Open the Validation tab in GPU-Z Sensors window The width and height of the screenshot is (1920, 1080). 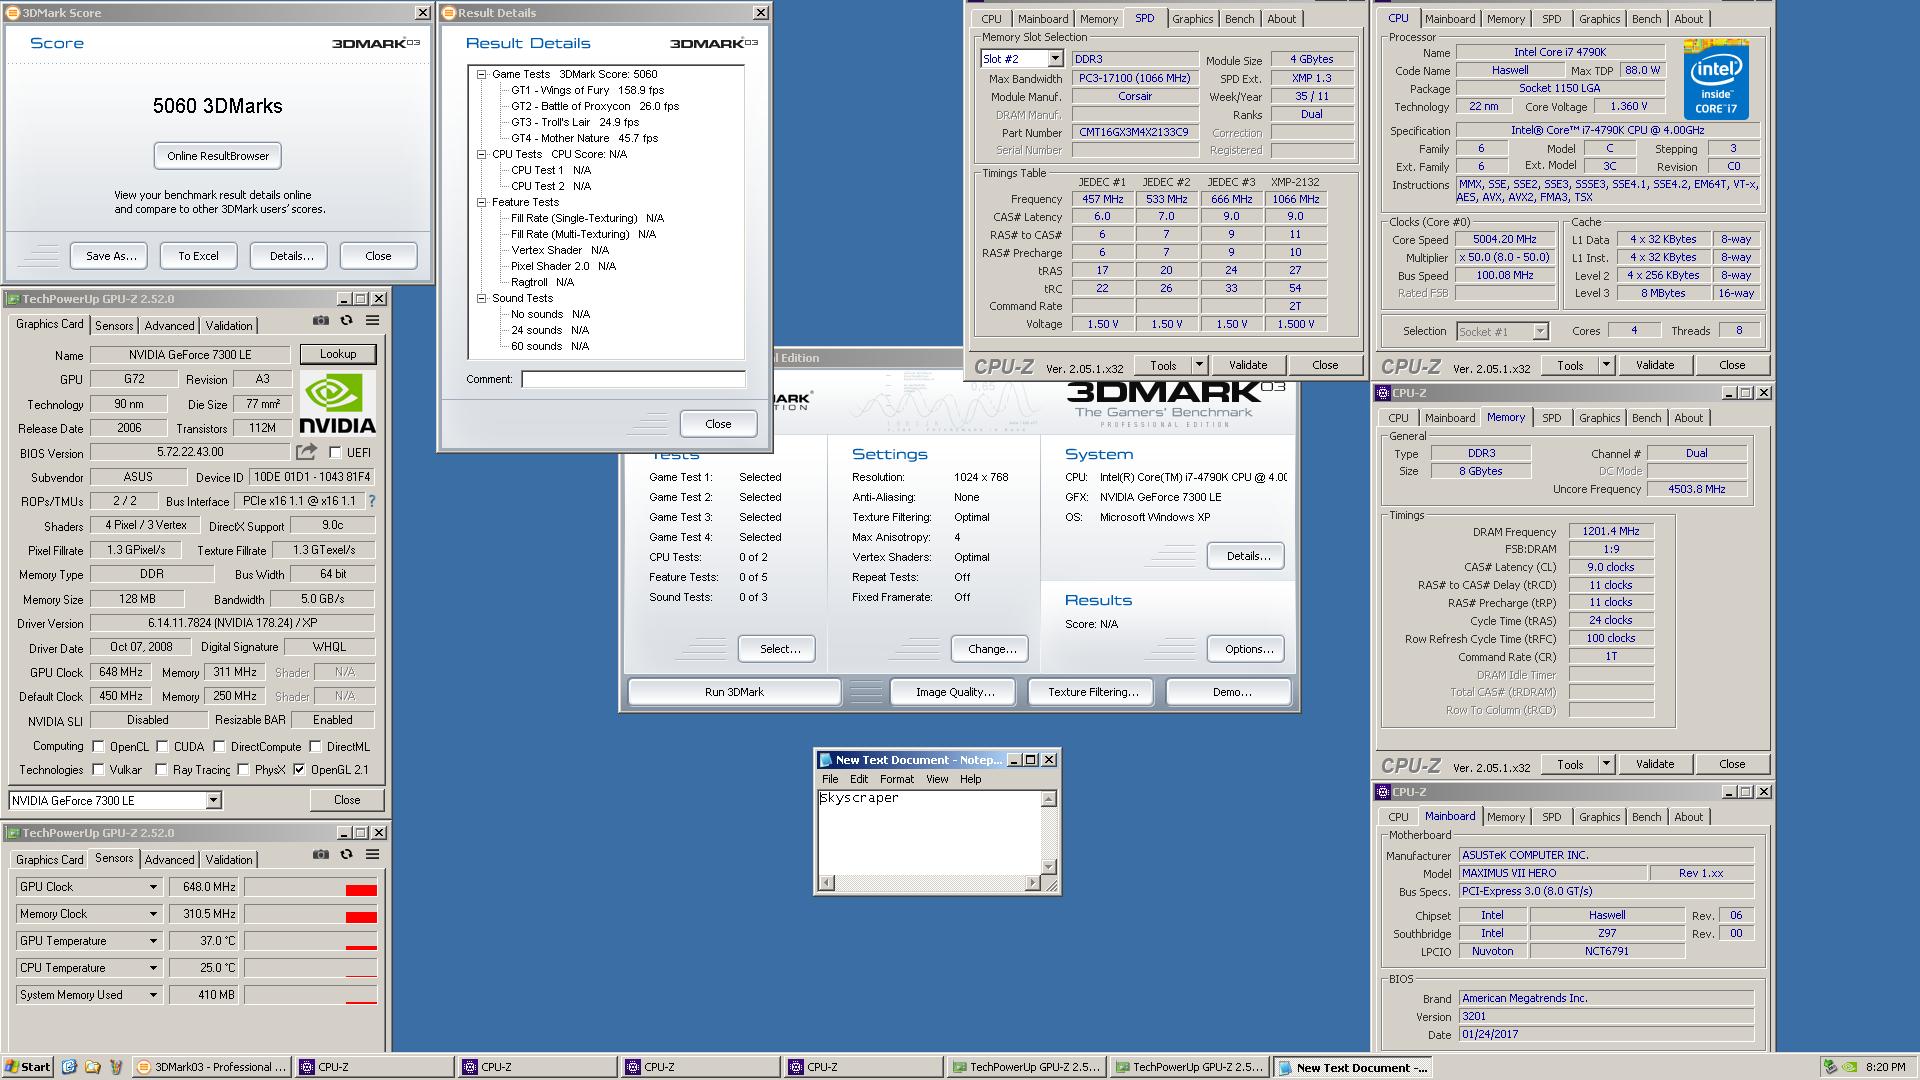[229, 860]
